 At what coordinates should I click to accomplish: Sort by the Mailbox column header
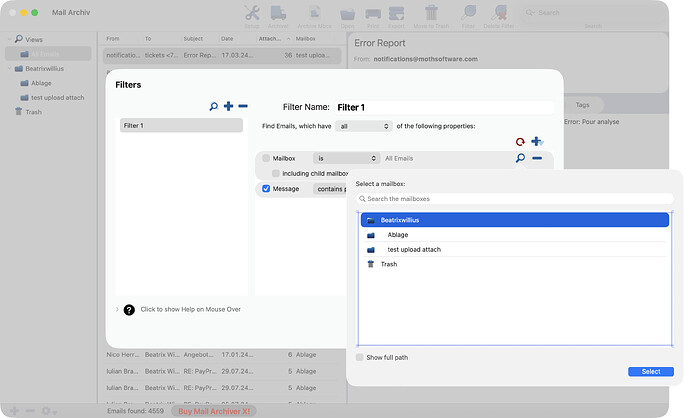(x=306, y=39)
